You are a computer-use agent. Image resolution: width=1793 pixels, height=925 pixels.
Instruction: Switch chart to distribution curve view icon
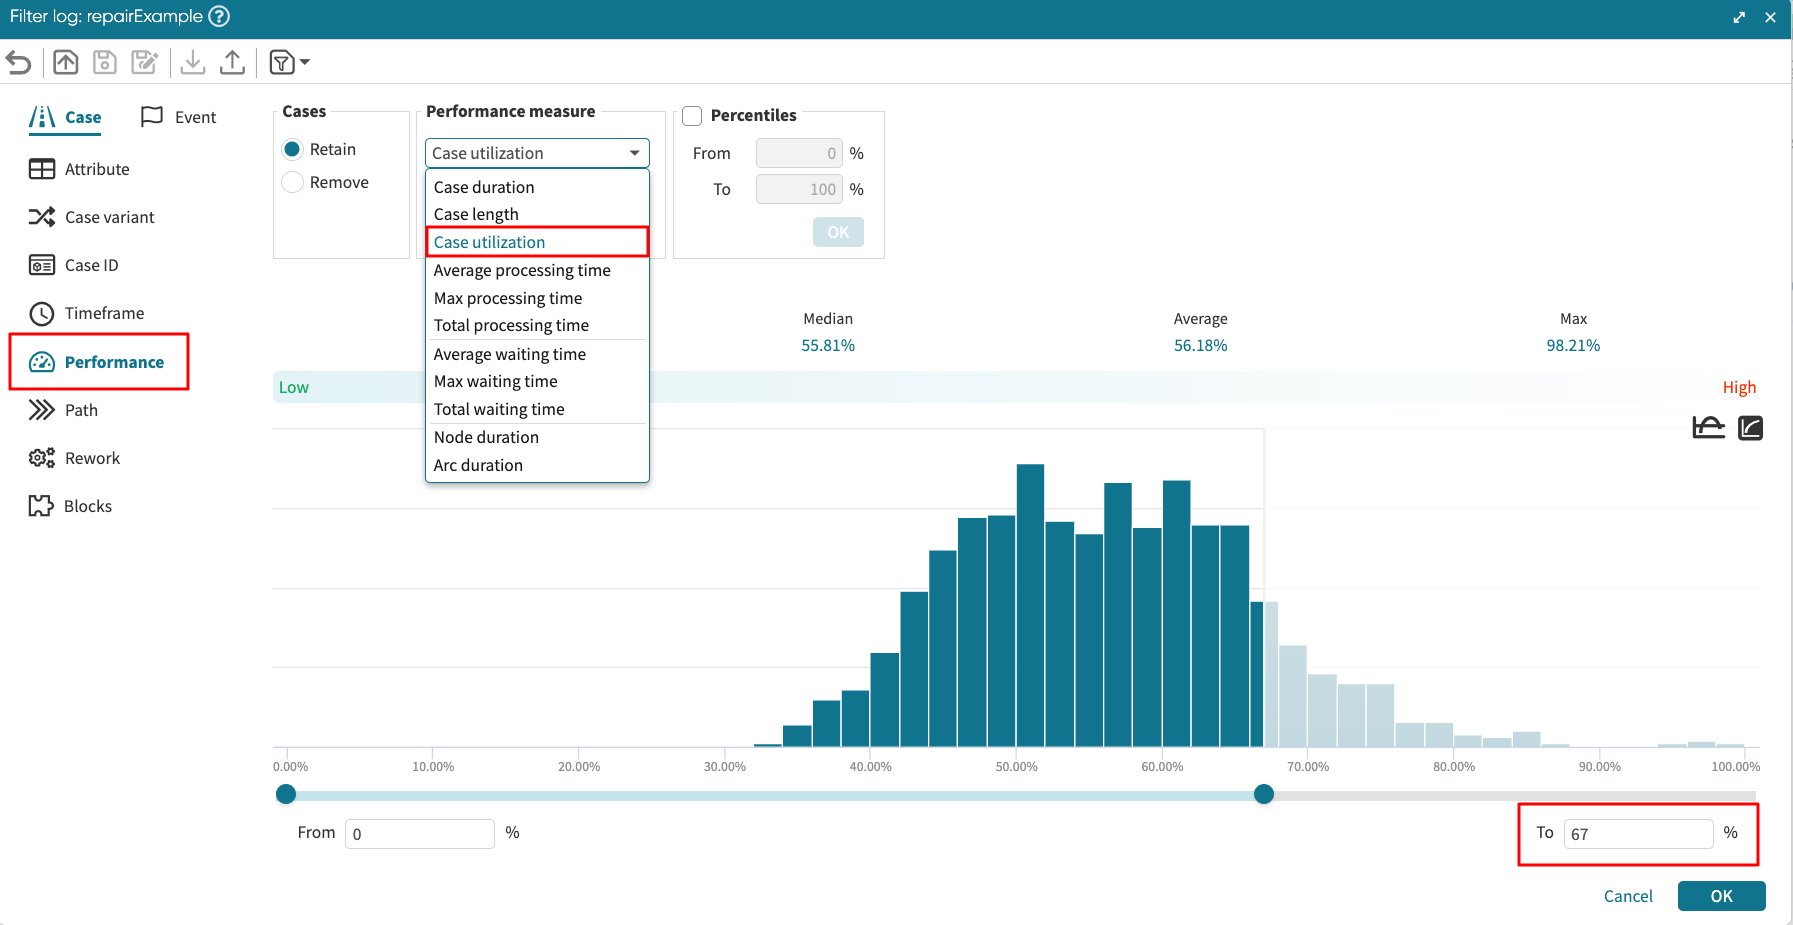coord(1708,428)
